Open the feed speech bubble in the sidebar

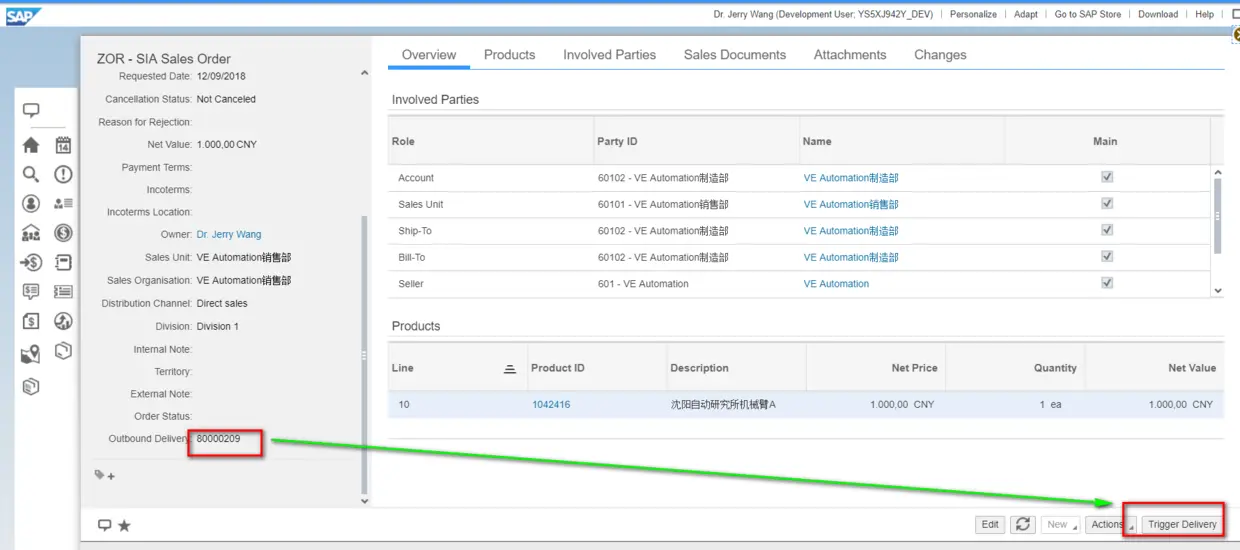(31, 110)
